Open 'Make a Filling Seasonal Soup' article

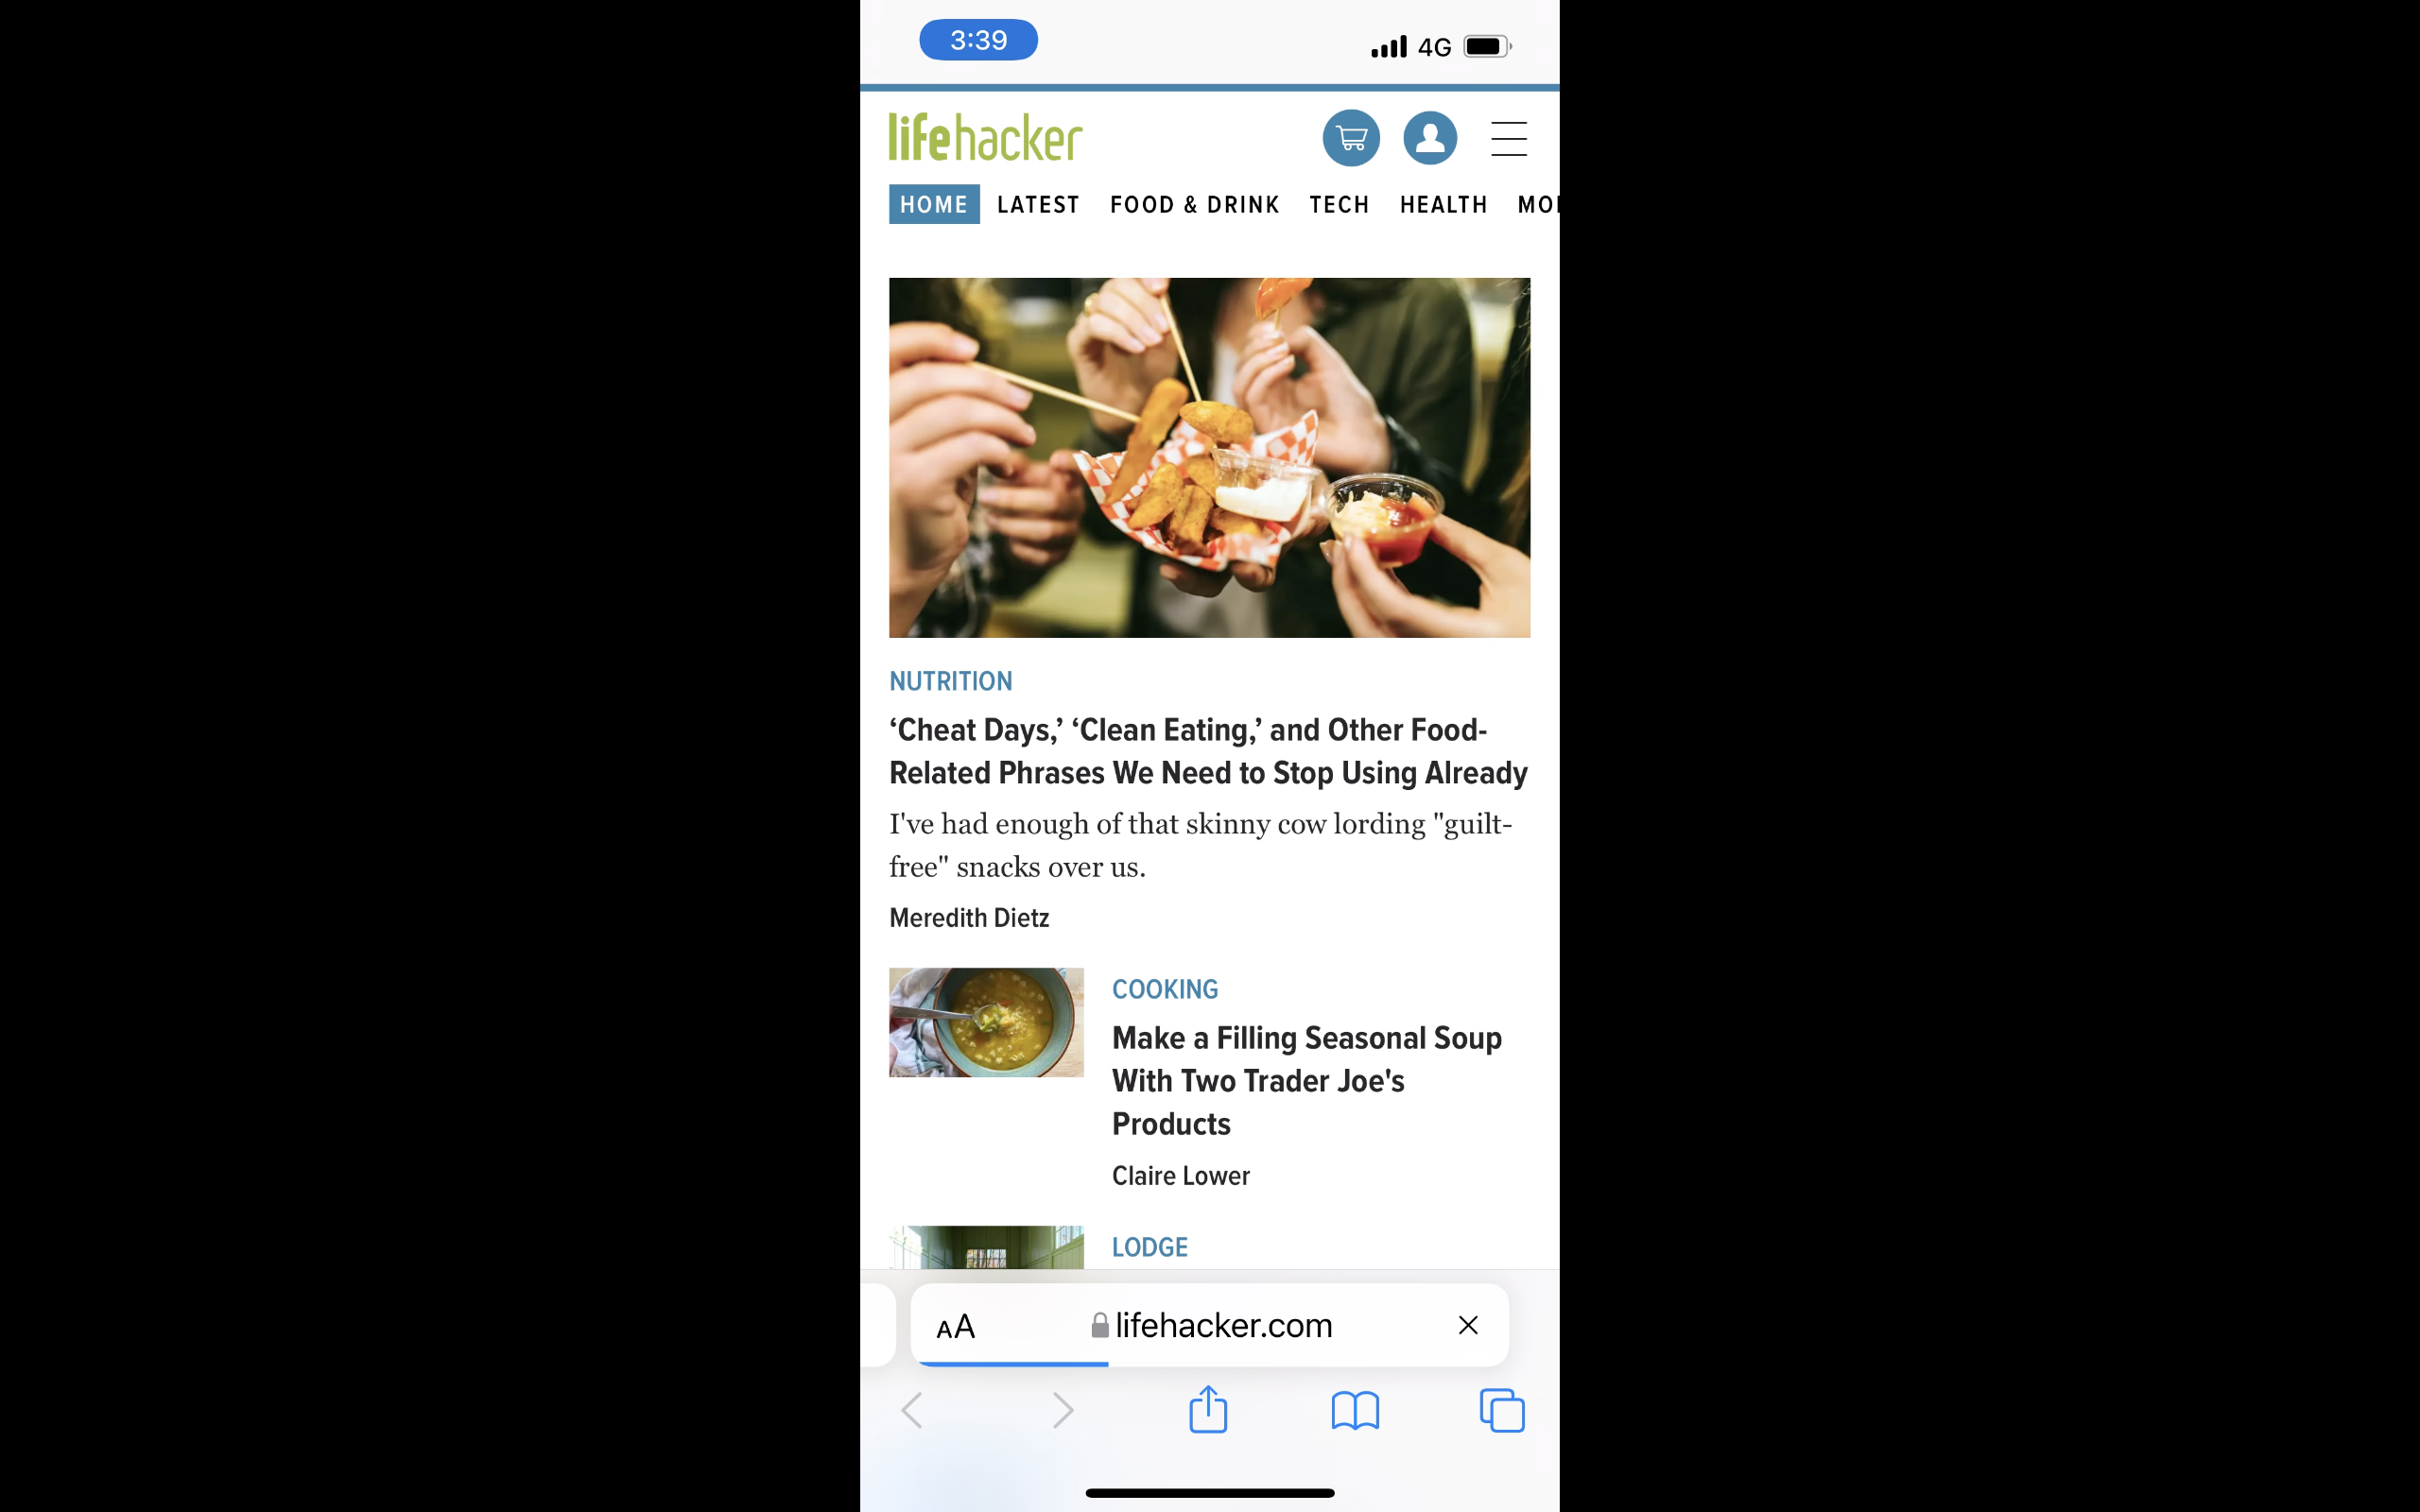(x=1306, y=1080)
